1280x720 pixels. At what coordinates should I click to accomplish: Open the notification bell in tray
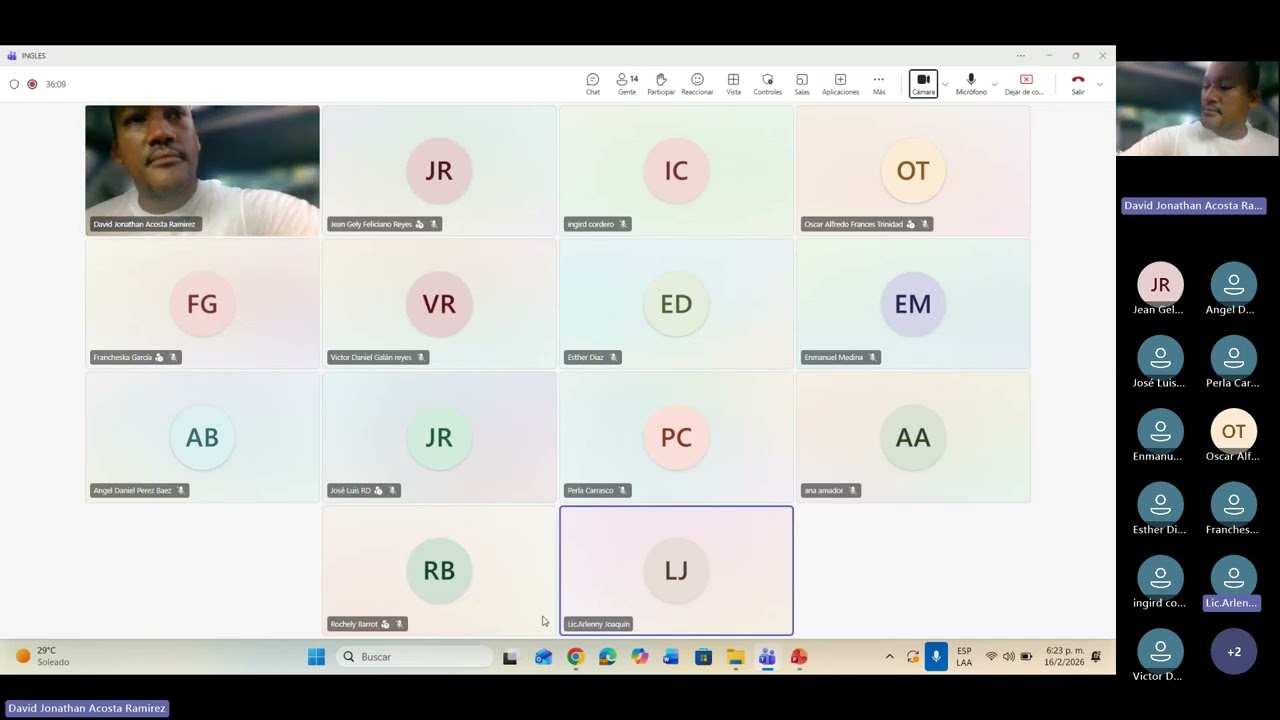pyautogui.click(x=1096, y=657)
